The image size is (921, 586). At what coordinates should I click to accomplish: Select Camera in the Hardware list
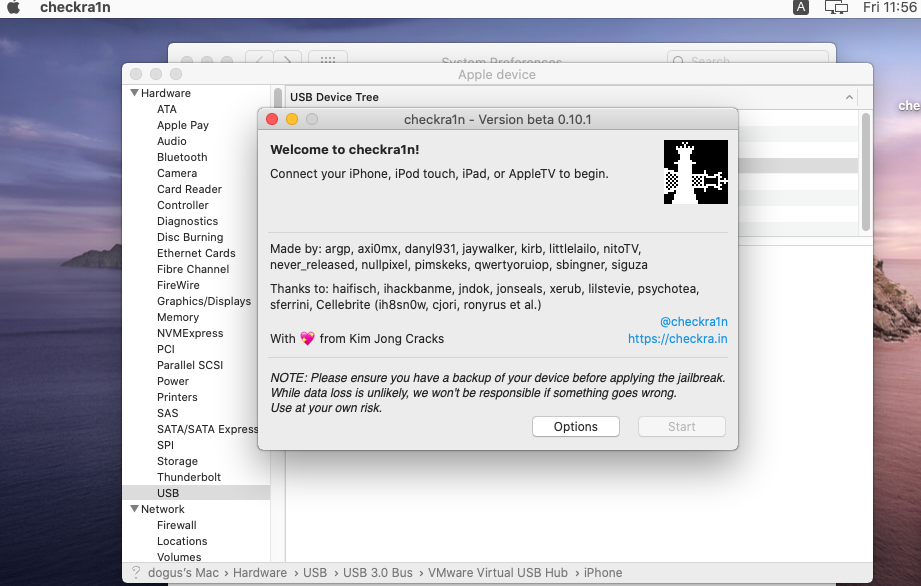(177, 173)
